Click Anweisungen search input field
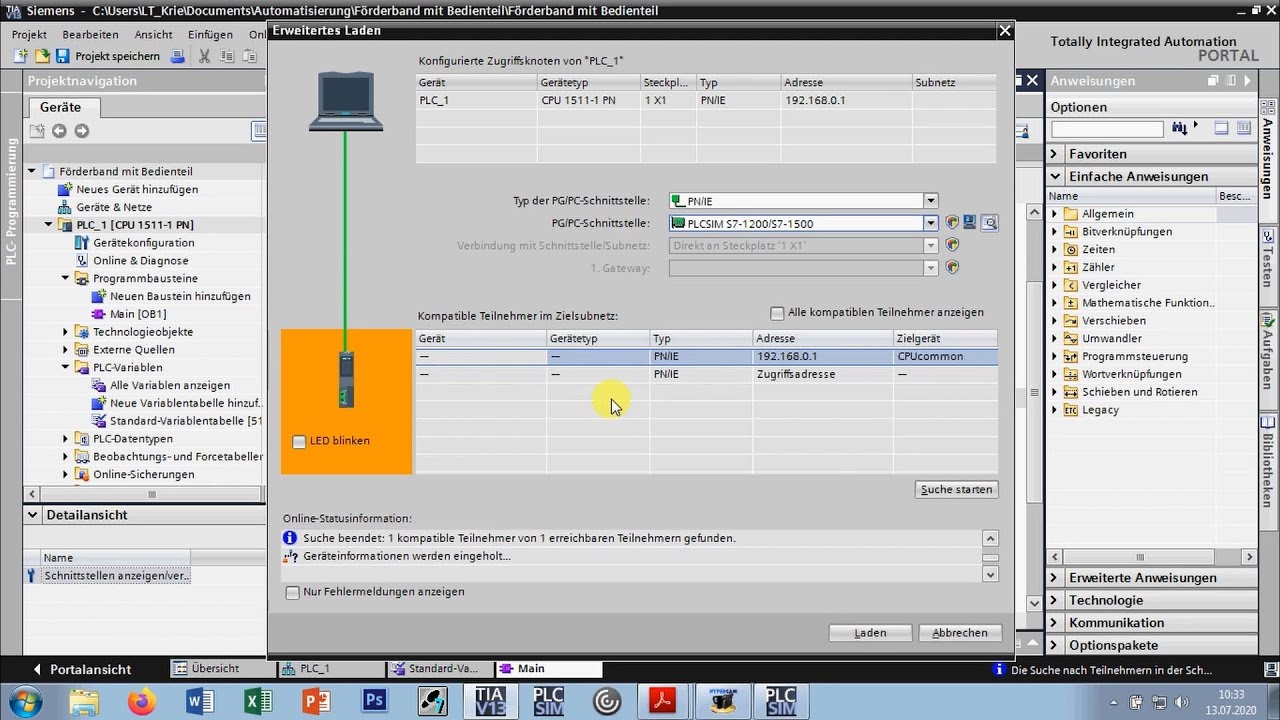 (1107, 129)
